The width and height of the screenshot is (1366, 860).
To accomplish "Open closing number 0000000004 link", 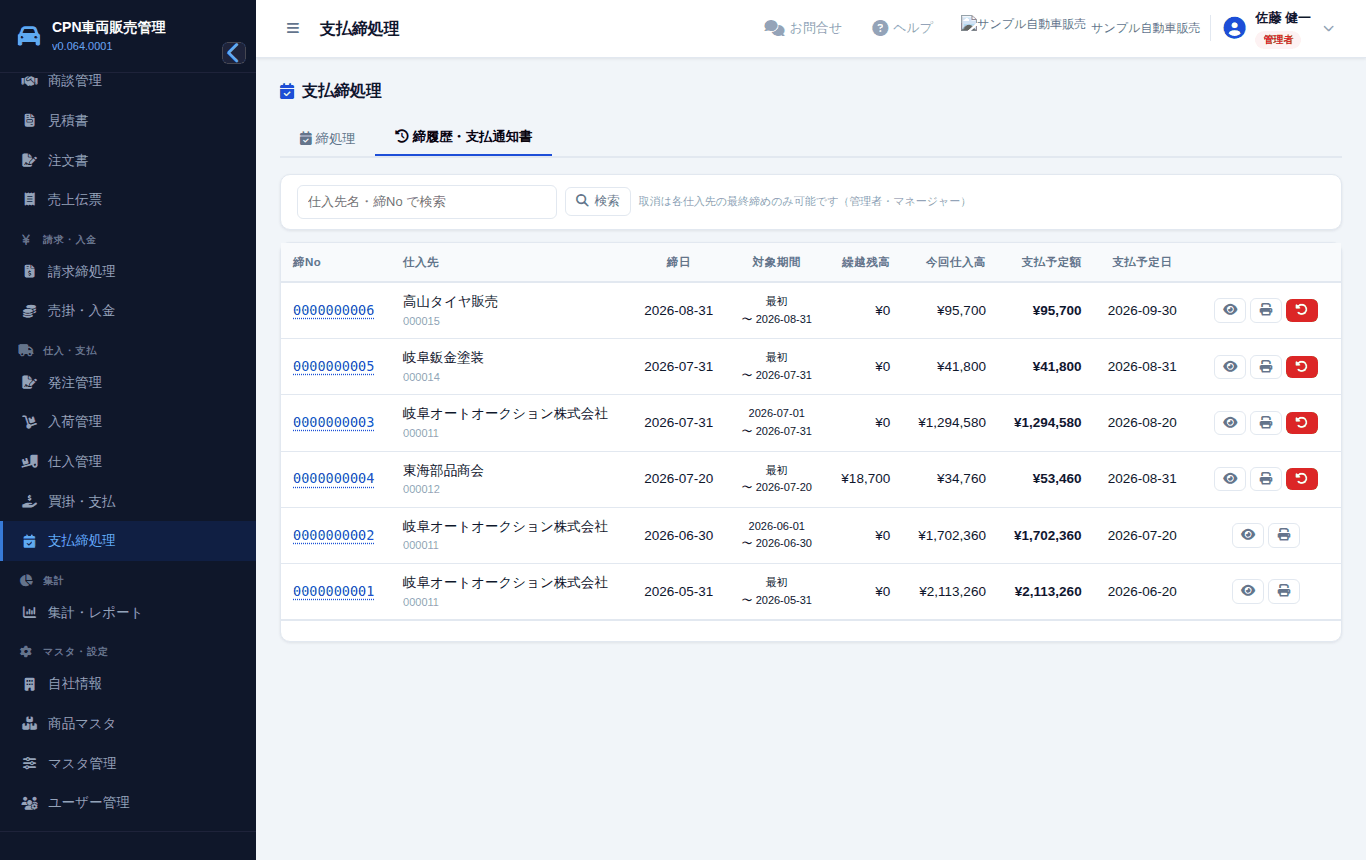I will point(333,479).
